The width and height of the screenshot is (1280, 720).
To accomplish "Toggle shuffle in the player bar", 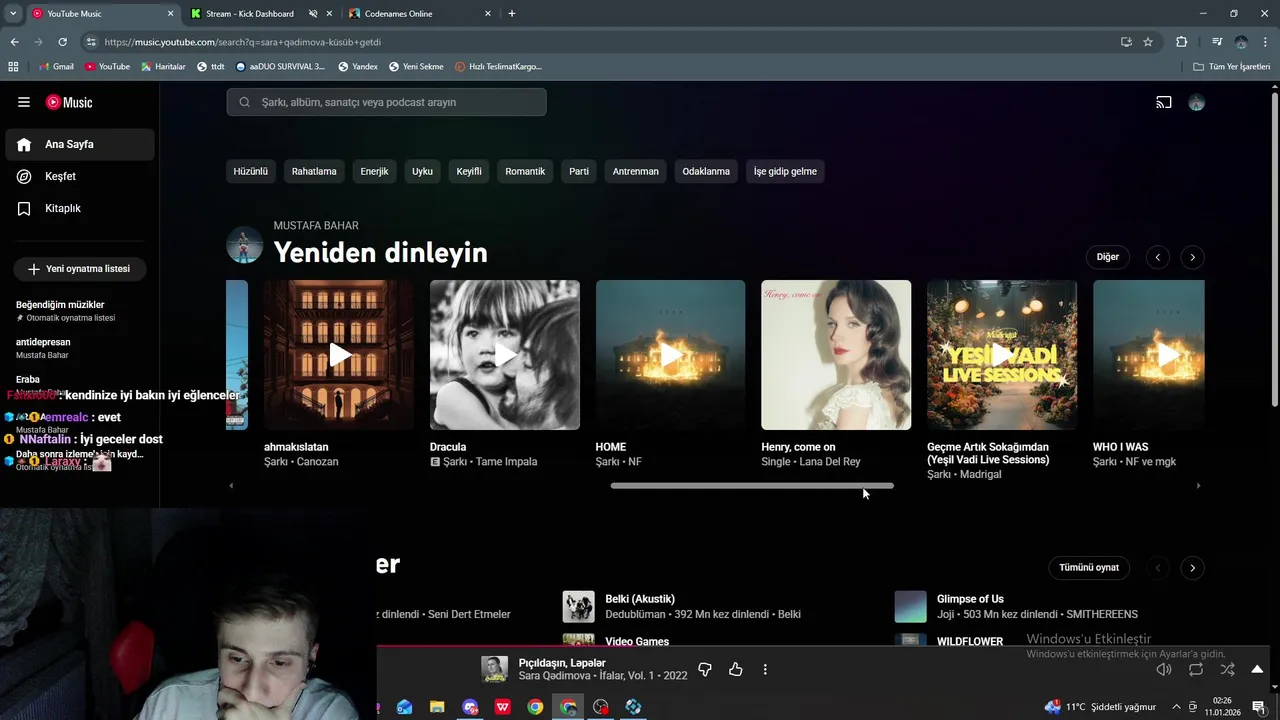I will (1227, 670).
